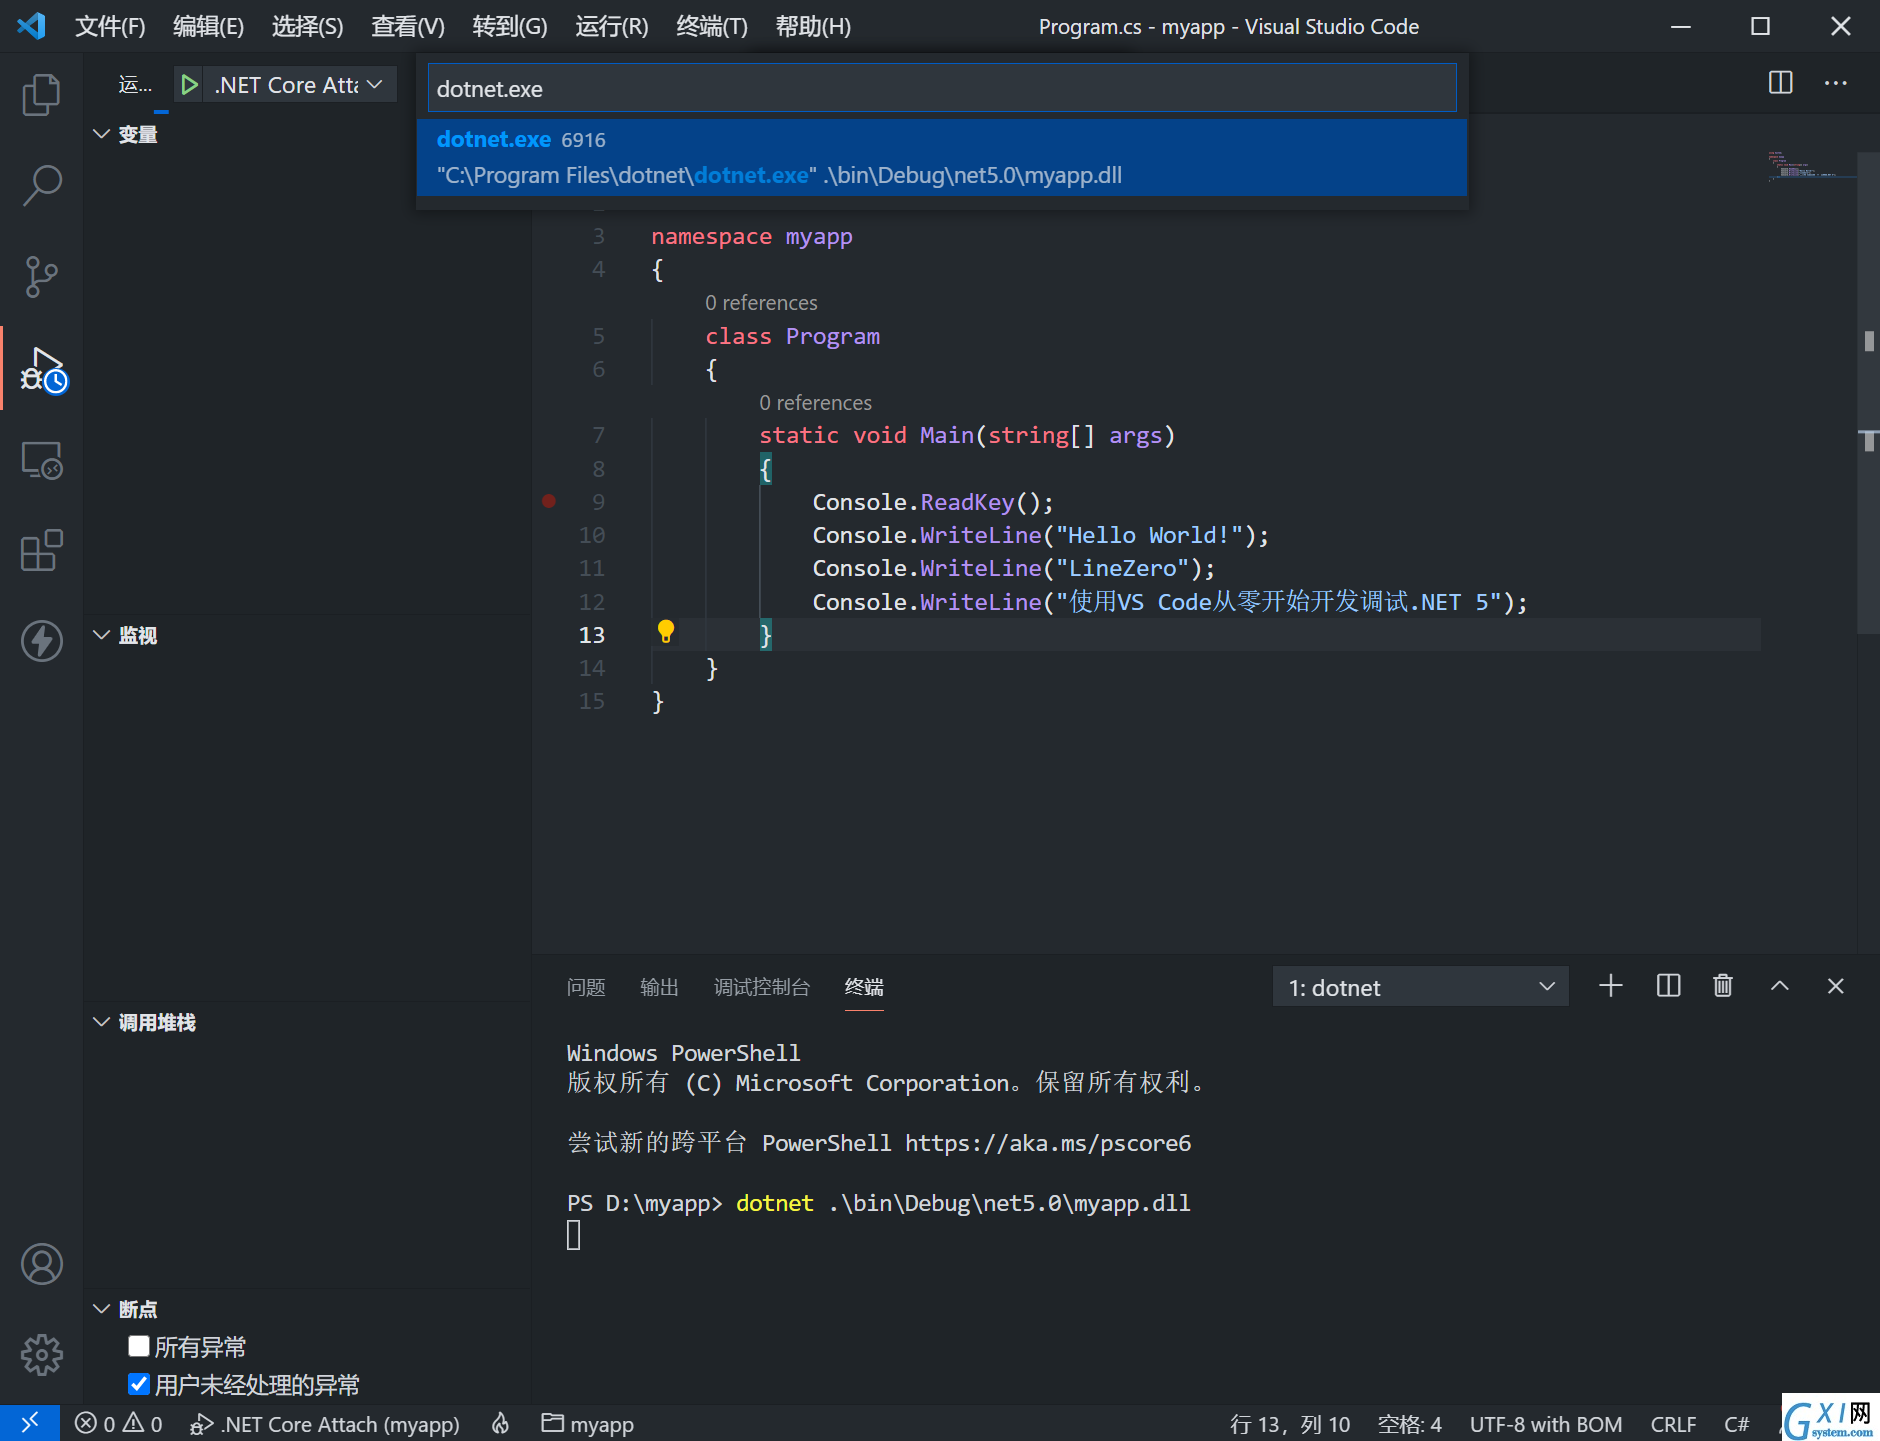Open the 文件(F) menu
This screenshot has width=1880, height=1441.
(x=110, y=26)
